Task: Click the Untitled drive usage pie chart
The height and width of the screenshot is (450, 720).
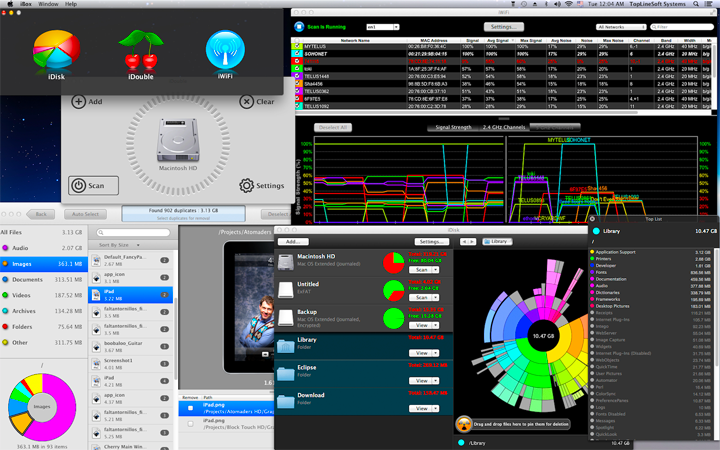Action: tap(394, 291)
